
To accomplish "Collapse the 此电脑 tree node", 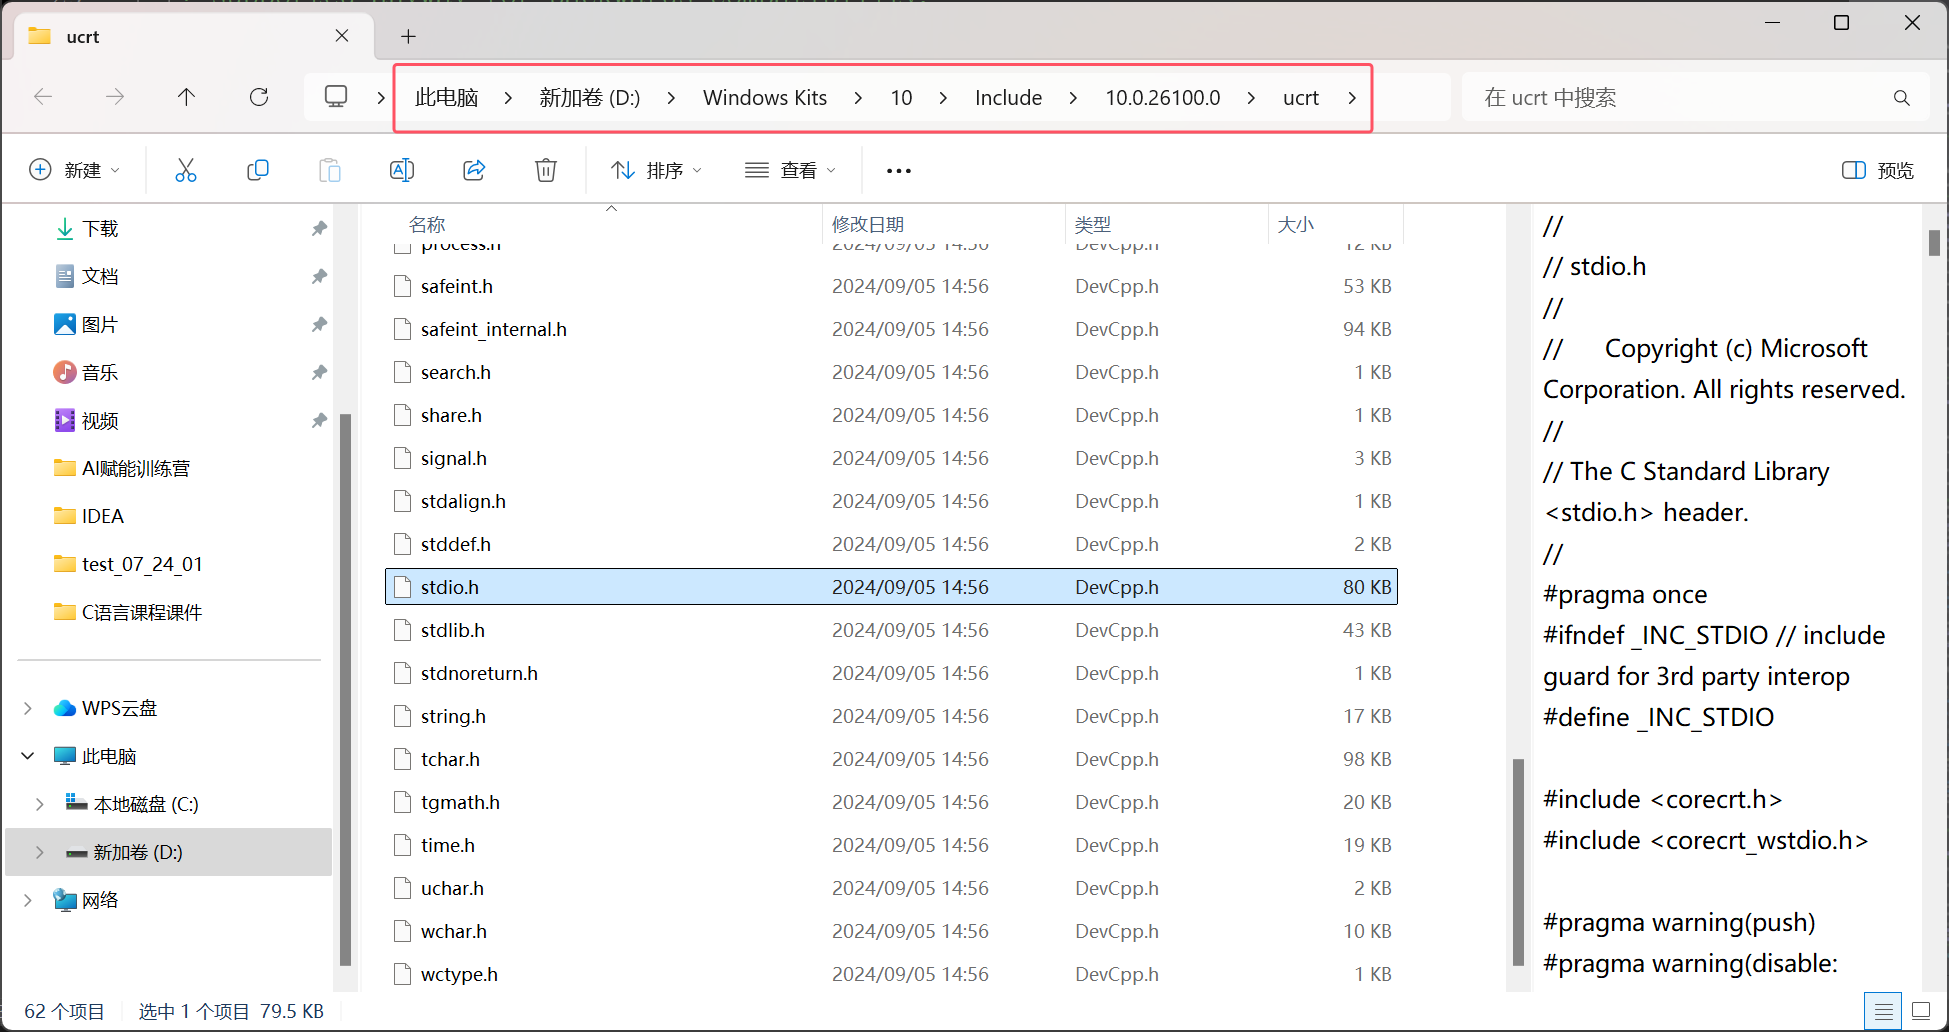I will click(28, 757).
